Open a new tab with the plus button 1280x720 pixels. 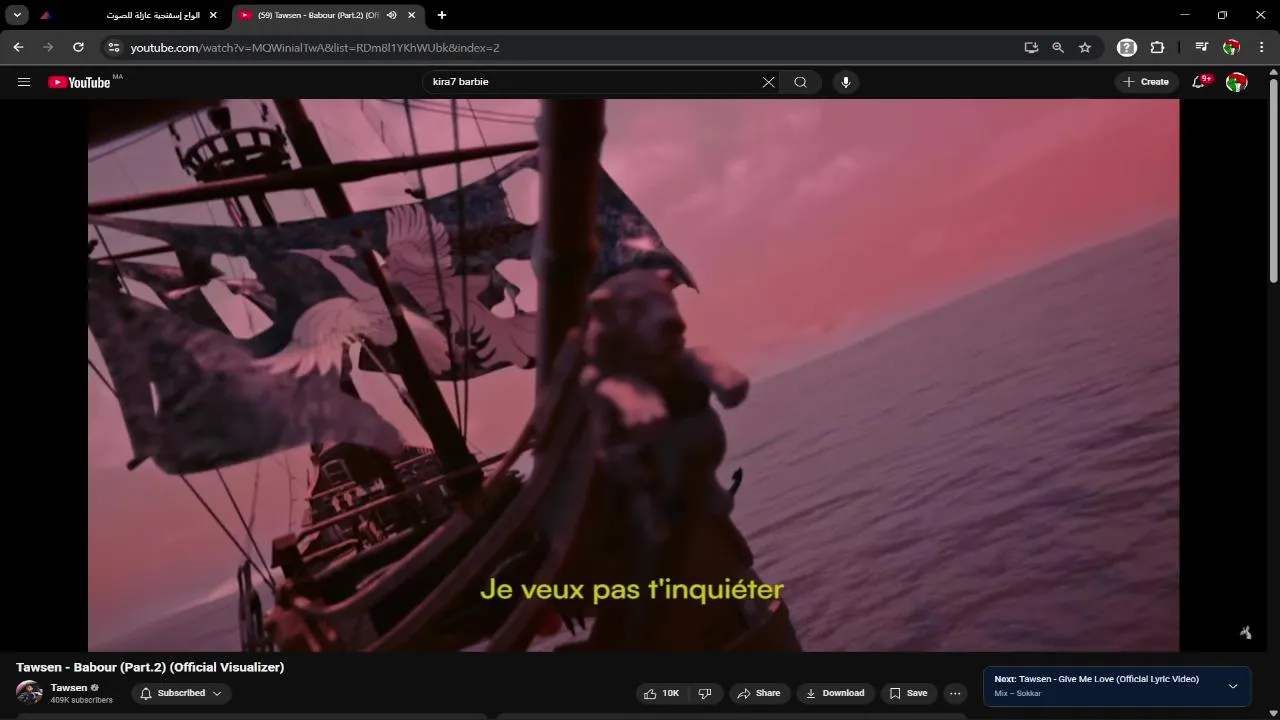pyautogui.click(x=442, y=15)
